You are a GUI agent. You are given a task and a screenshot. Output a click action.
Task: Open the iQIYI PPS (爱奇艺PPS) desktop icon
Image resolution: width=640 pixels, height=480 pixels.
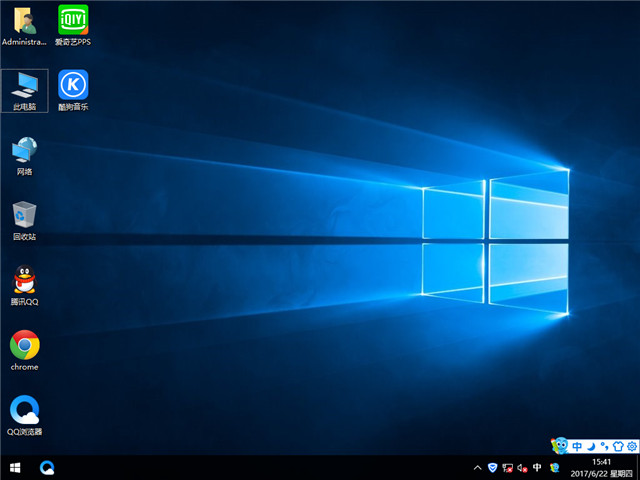73,26
